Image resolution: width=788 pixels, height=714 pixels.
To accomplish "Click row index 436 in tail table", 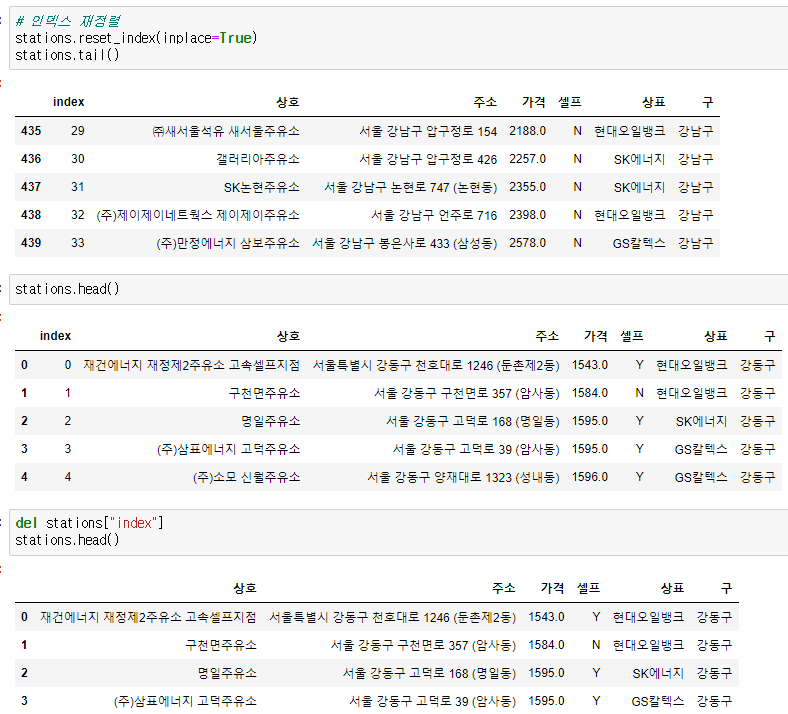I will [31, 159].
